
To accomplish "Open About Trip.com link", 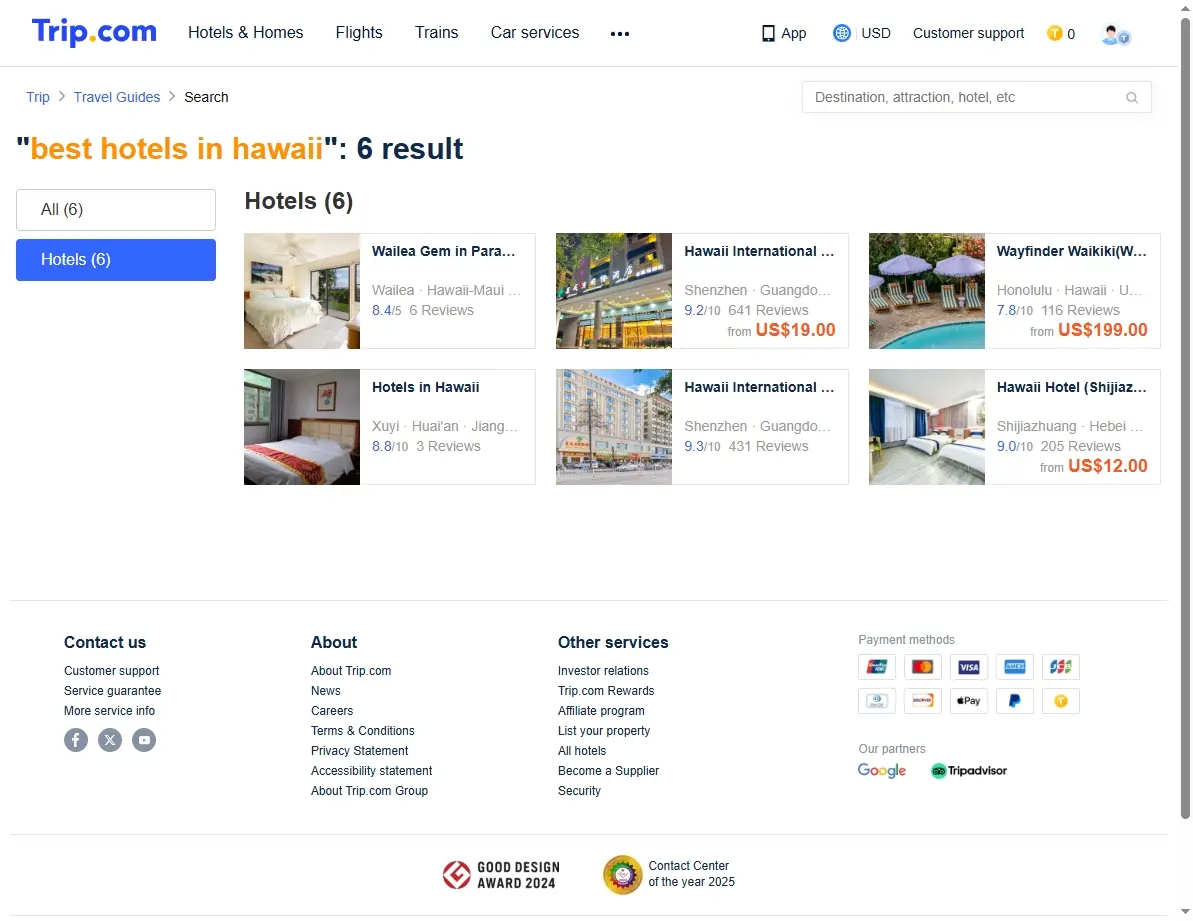I will (351, 671).
